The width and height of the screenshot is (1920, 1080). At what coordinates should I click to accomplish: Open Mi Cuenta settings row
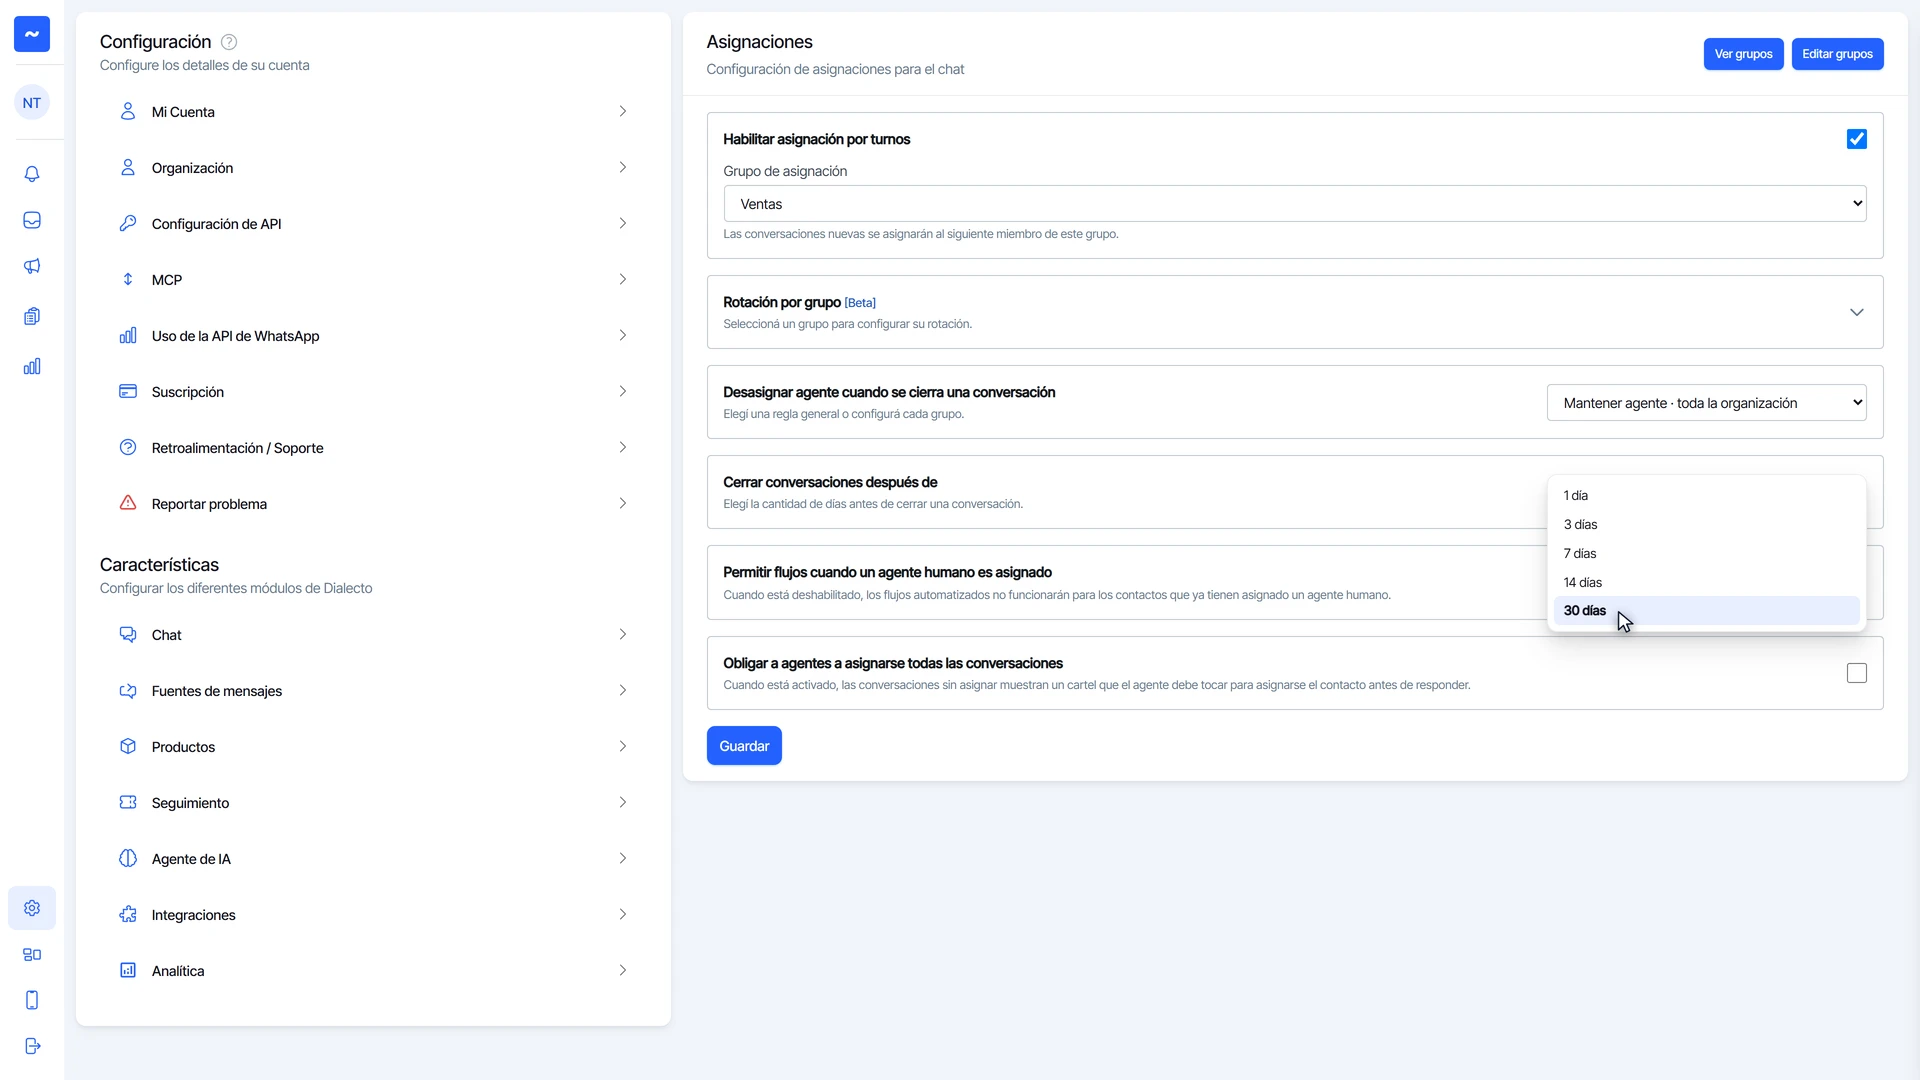(373, 112)
